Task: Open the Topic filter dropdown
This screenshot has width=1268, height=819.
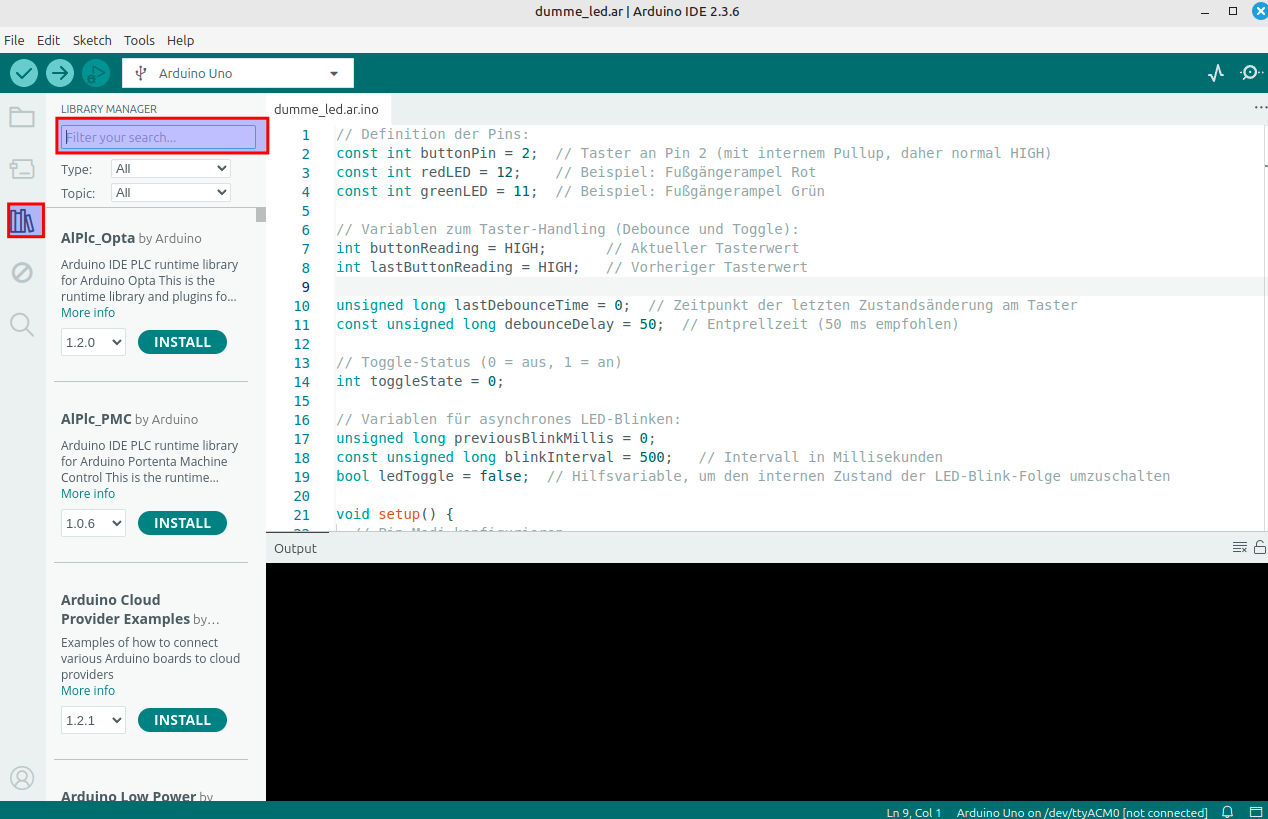Action: pyautogui.click(x=171, y=193)
